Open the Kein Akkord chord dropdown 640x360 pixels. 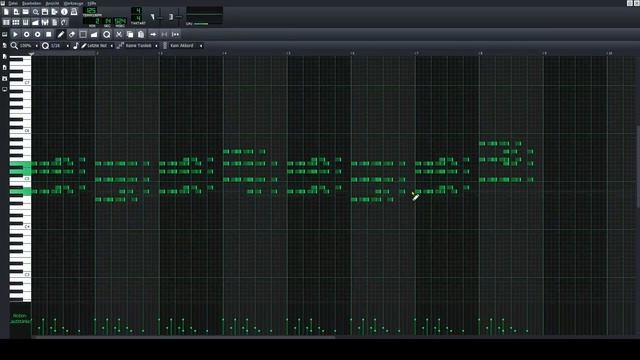(186, 46)
